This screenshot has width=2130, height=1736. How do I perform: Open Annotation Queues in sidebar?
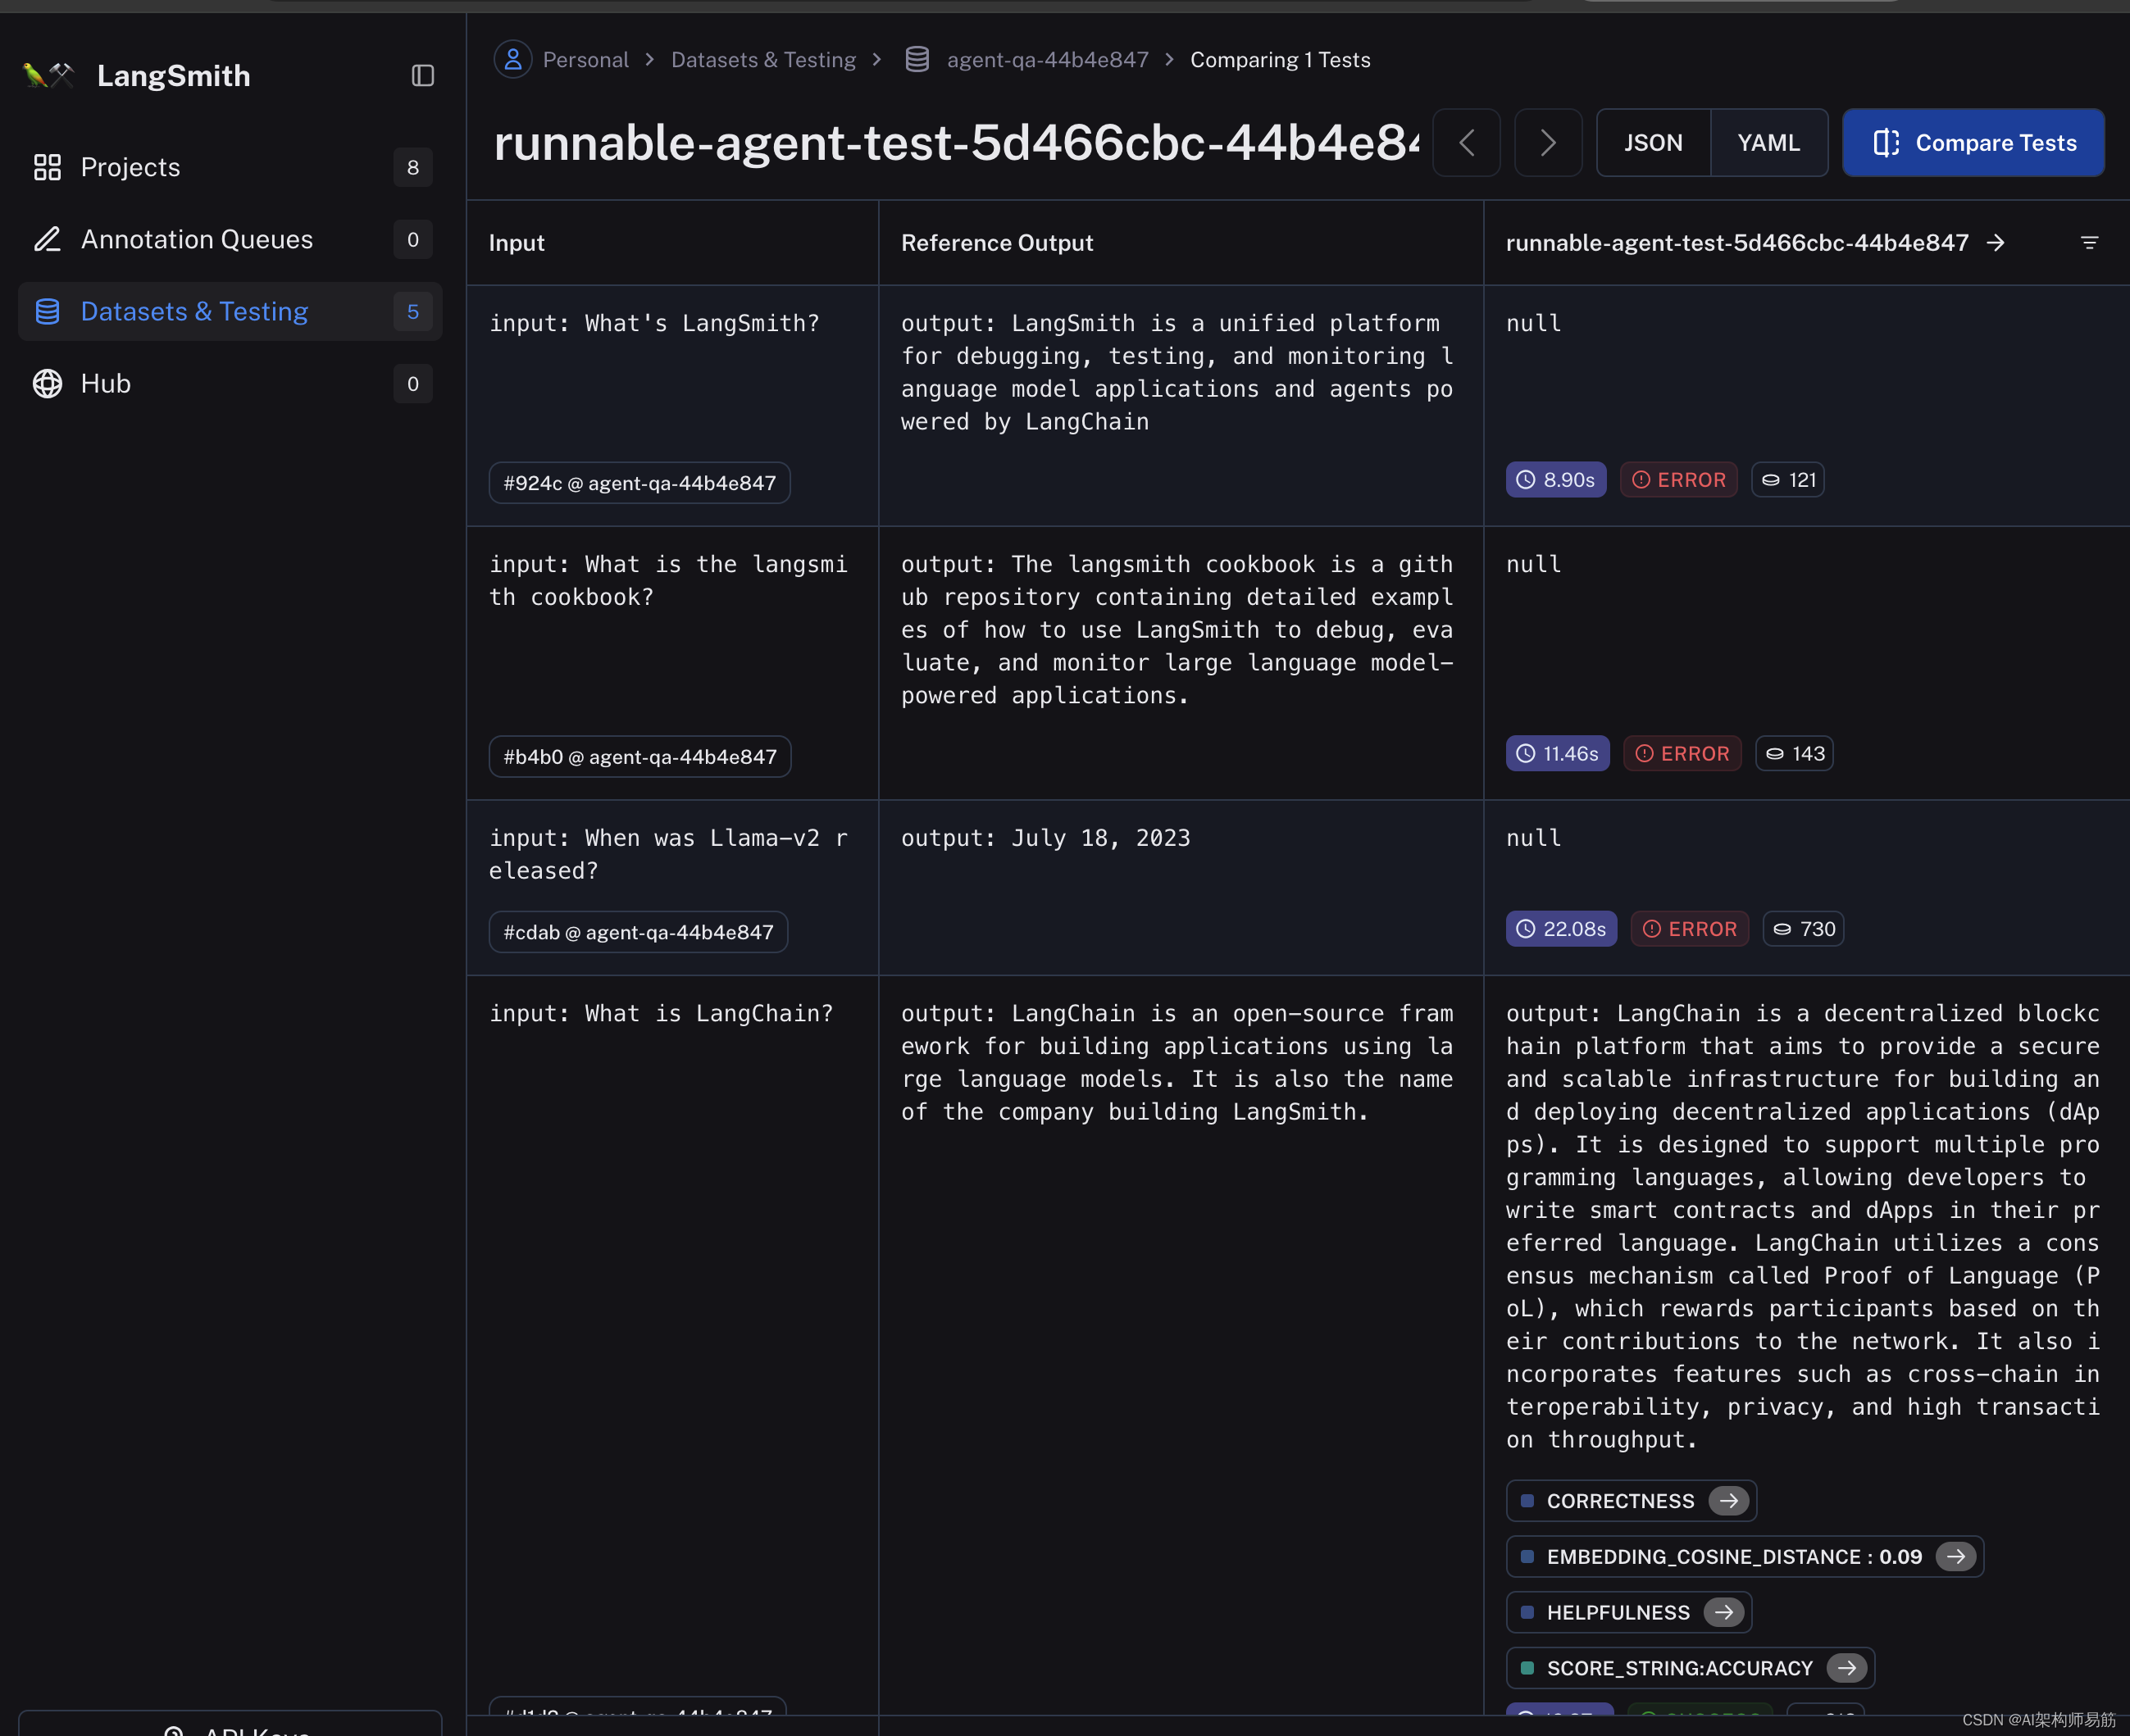pyautogui.click(x=230, y=239)
